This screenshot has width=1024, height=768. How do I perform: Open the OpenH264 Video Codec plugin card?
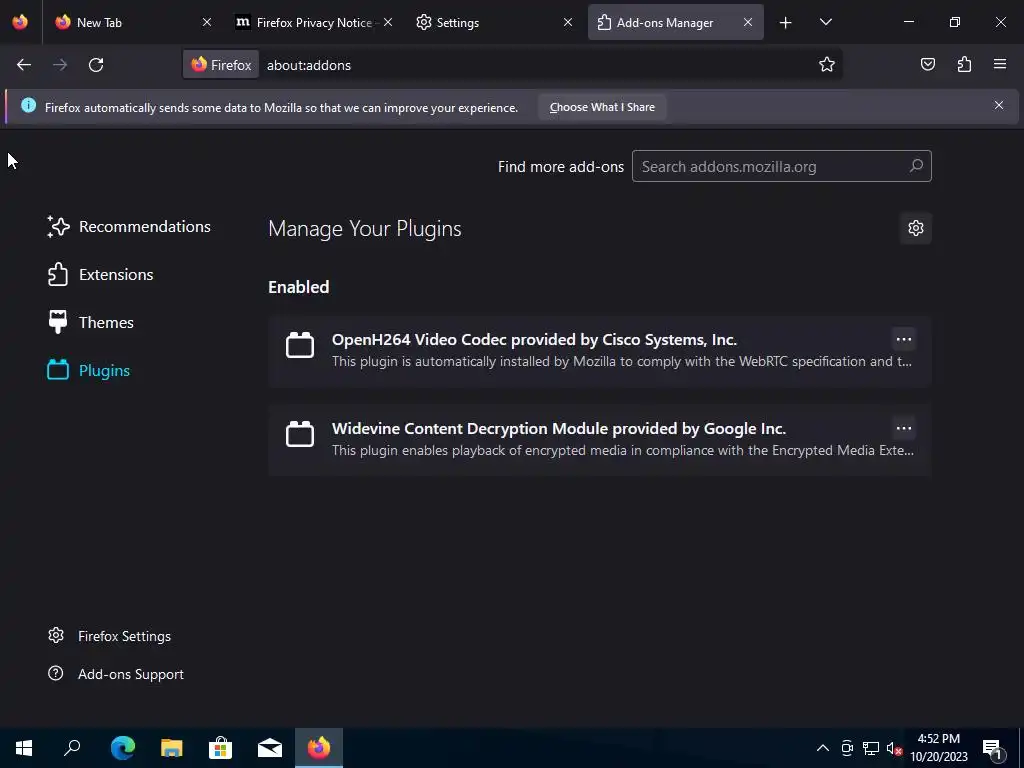pyautogui.click(x=600, y=351)
